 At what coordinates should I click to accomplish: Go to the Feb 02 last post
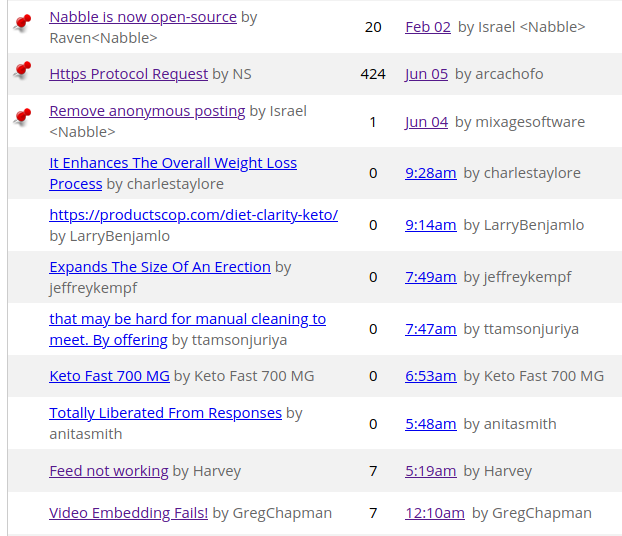428,27
